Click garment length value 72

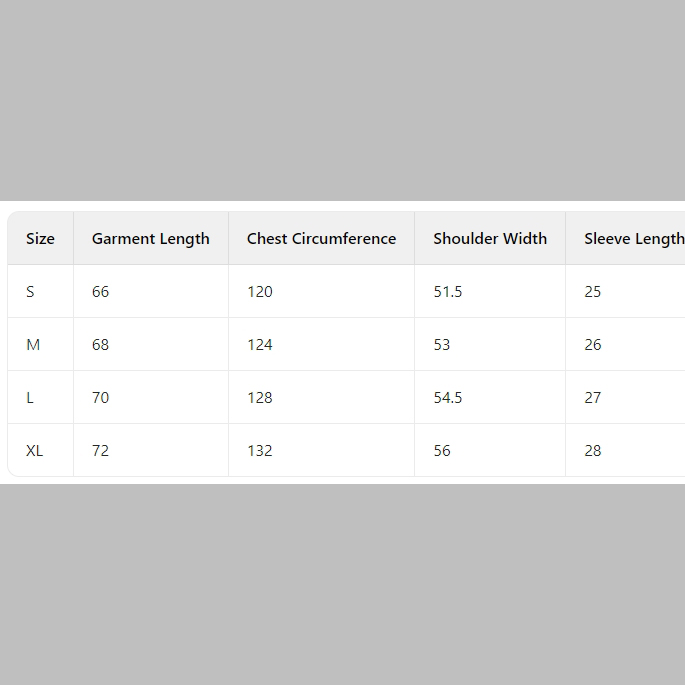tap(100, 450)
